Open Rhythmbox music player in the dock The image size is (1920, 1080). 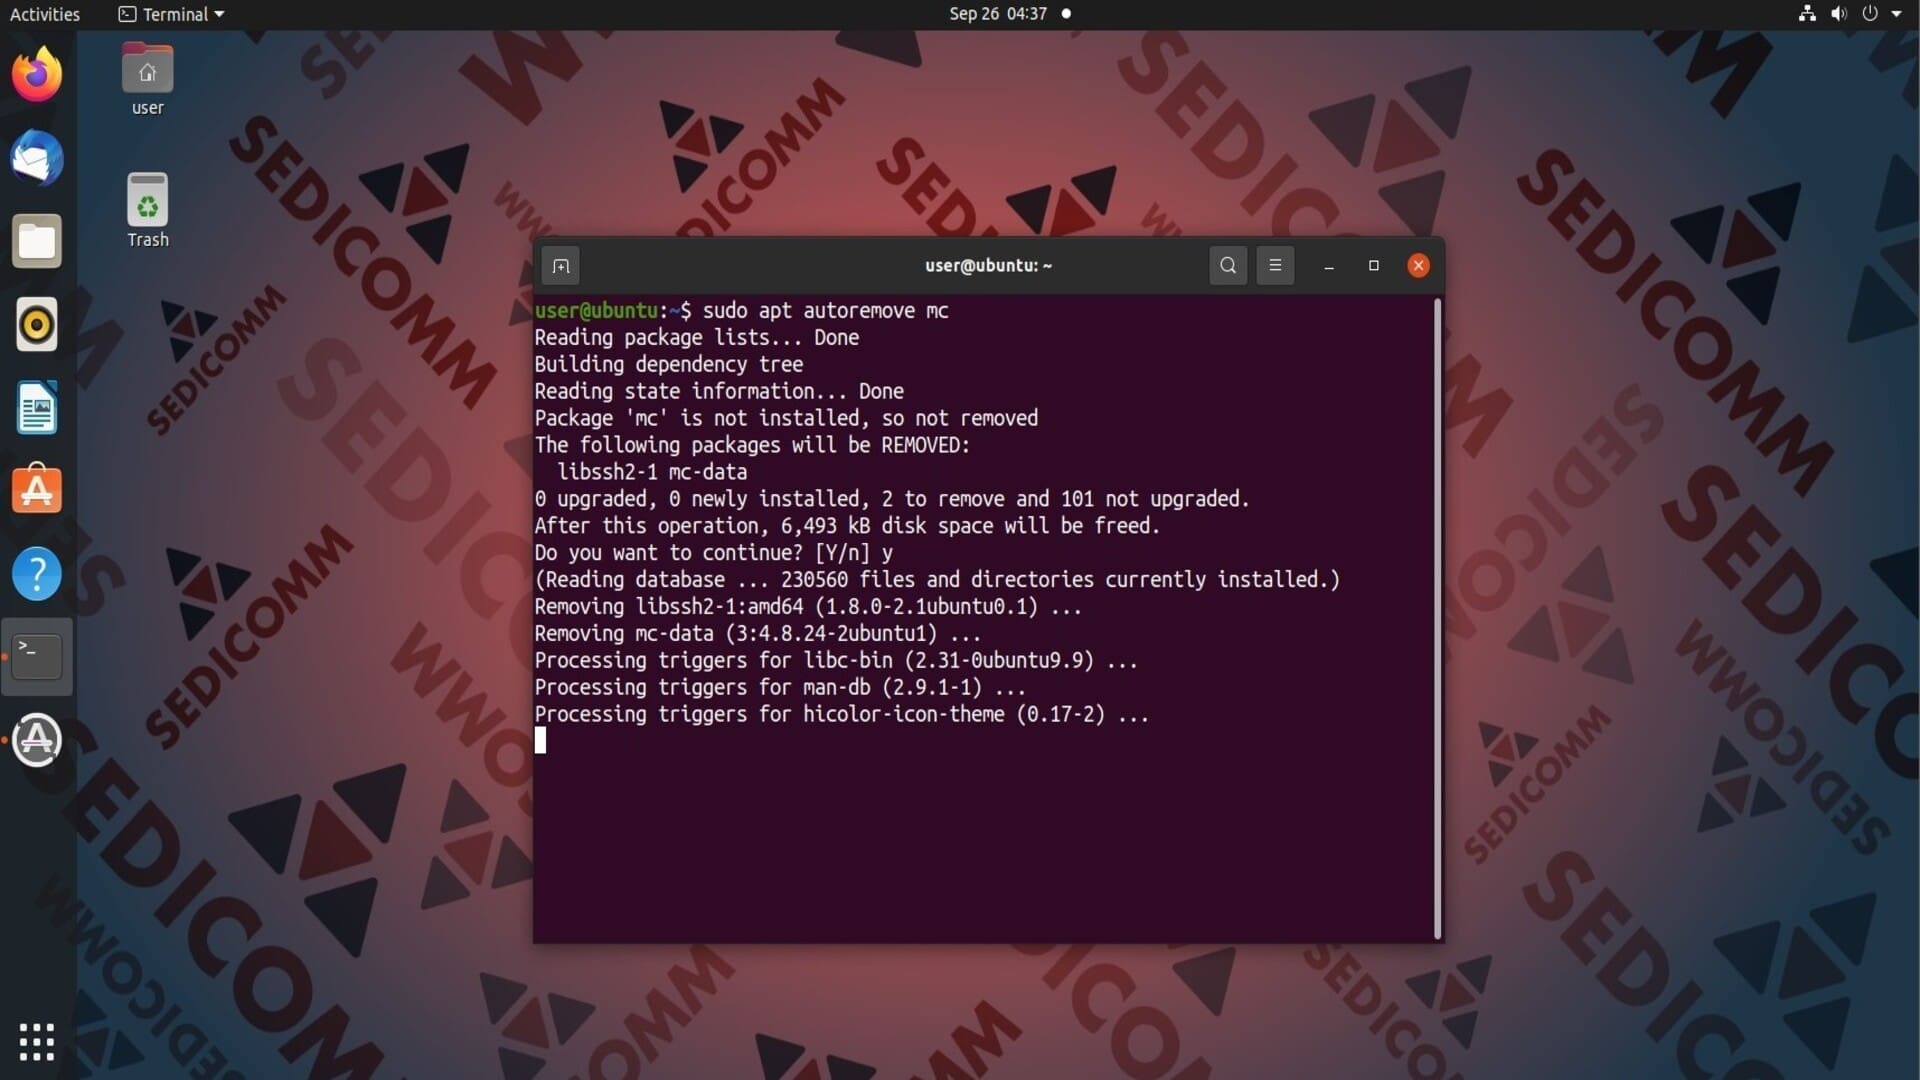pyautogui.click(x=37, y=324)
